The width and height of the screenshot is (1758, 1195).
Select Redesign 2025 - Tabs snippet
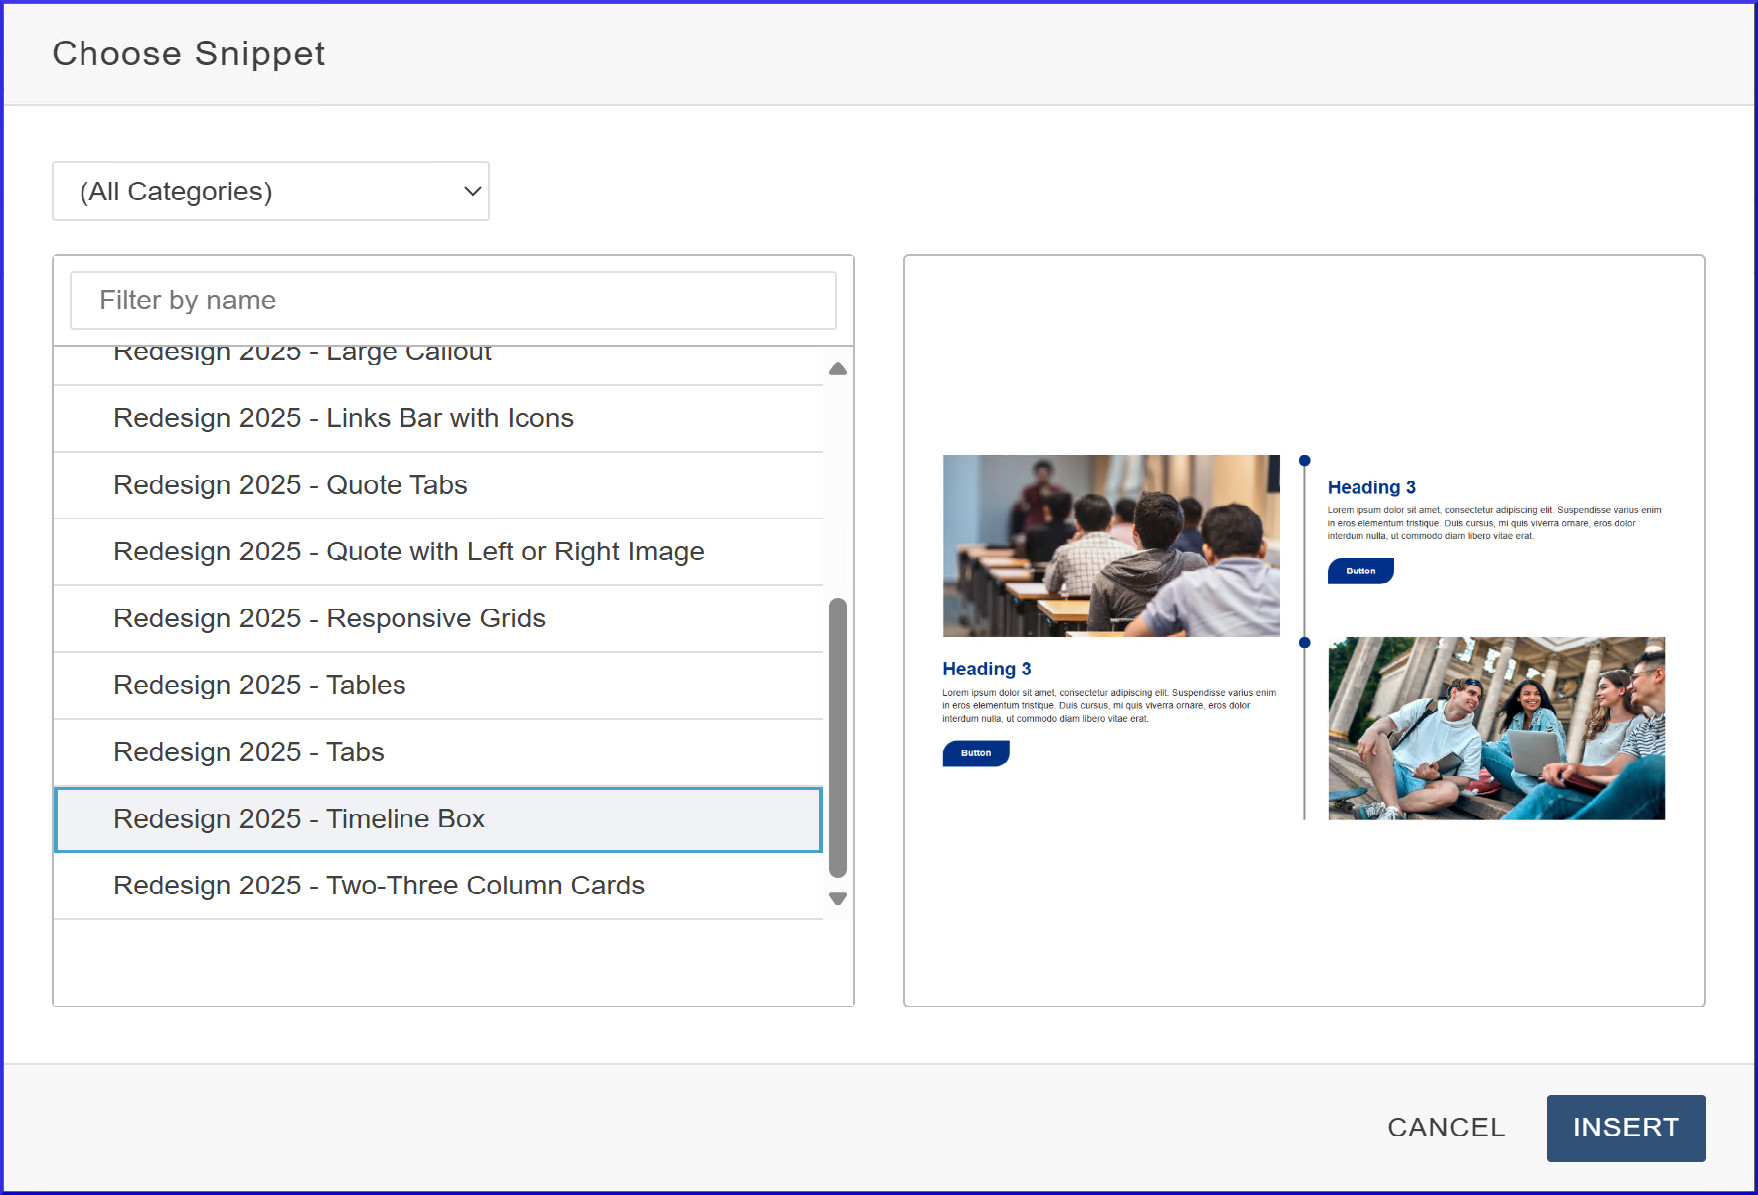click(248, 752)
